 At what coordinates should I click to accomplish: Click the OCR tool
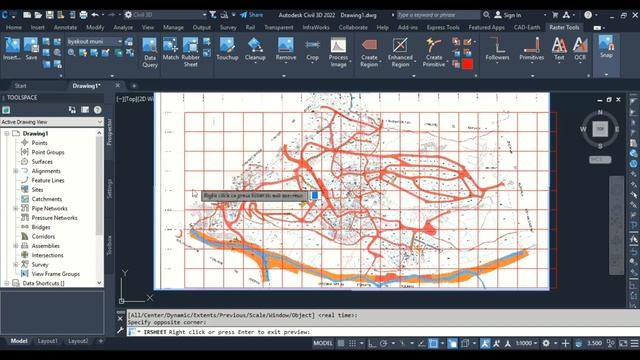click(580, 49)
